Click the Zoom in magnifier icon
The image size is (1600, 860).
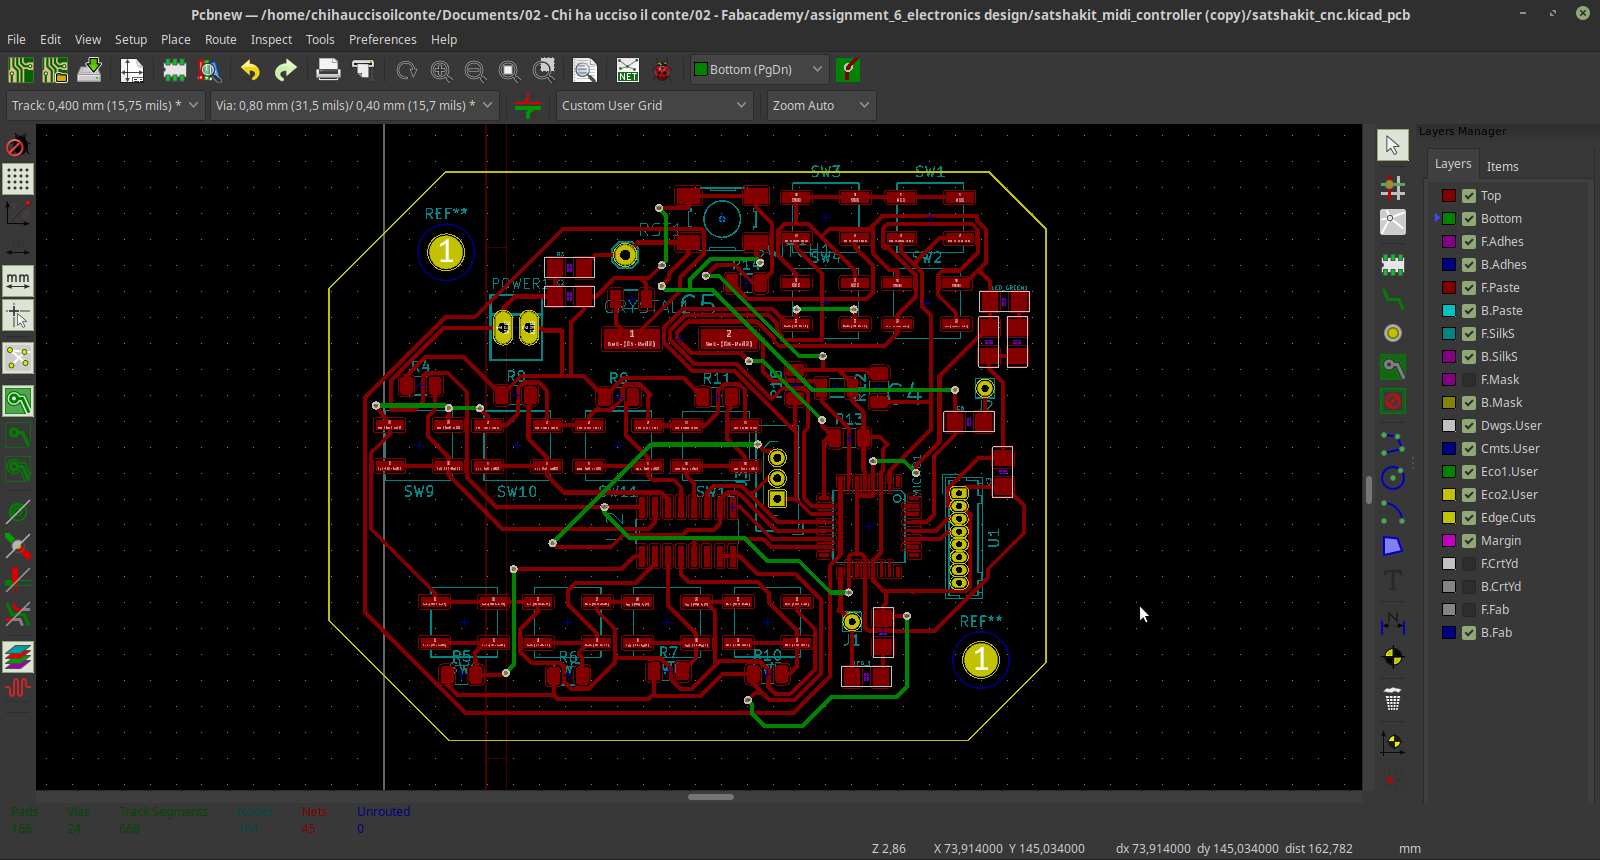[441, 70]
